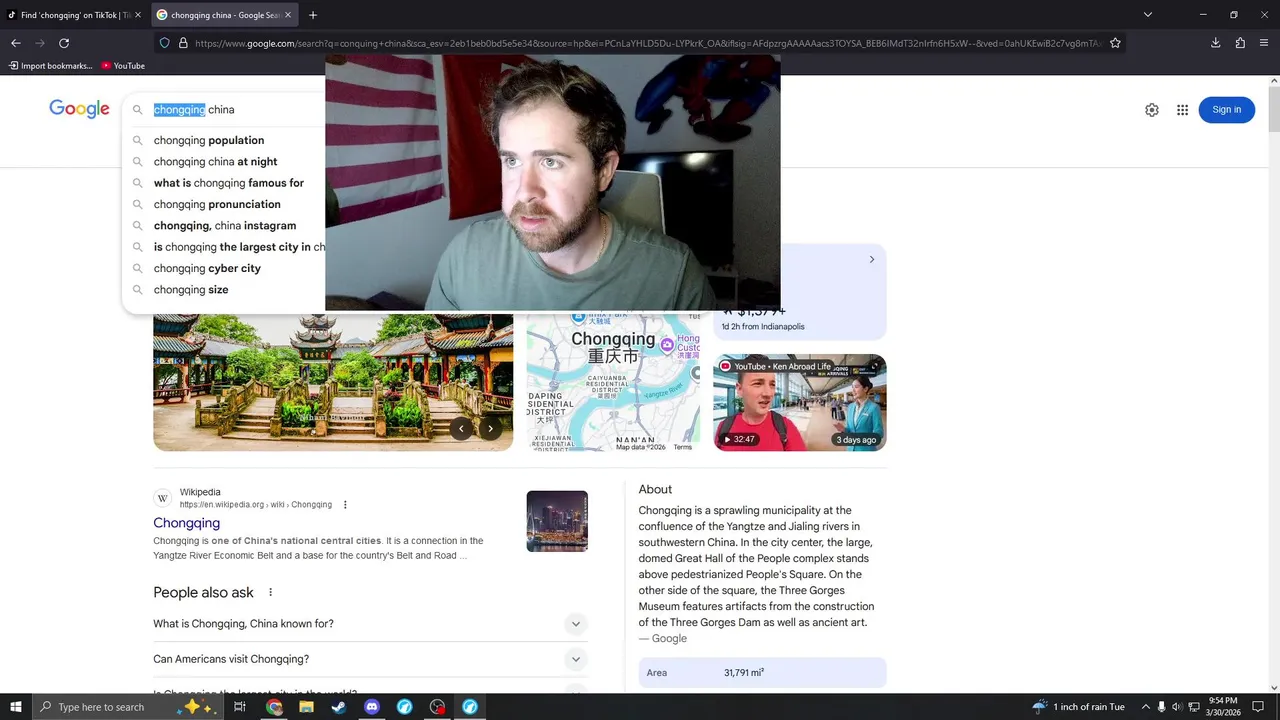Click the map Terms link
Screen dimensions: 1280x720
682,447
